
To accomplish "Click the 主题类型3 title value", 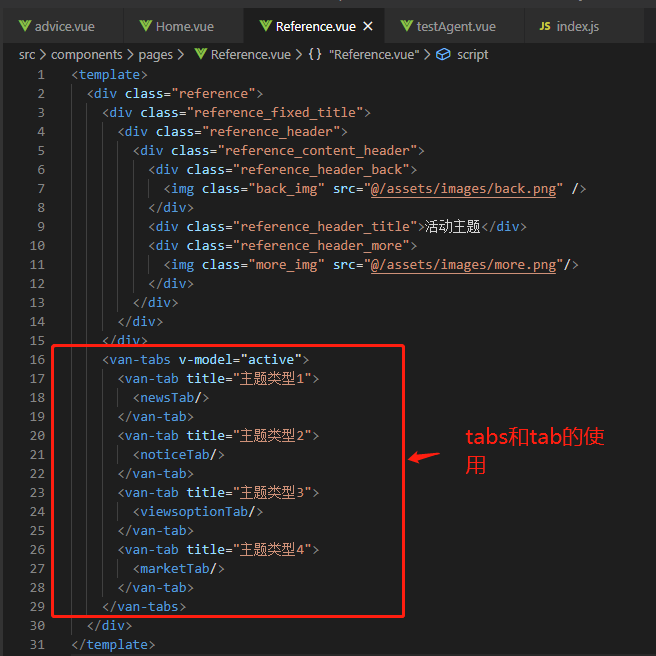I will [271, 492].
